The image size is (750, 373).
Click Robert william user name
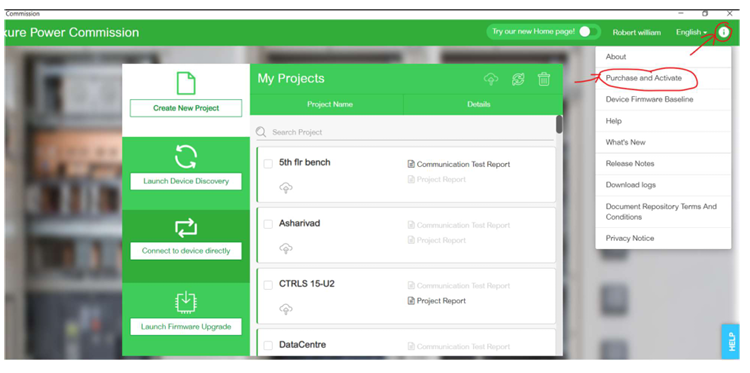(x=637, y=33)
